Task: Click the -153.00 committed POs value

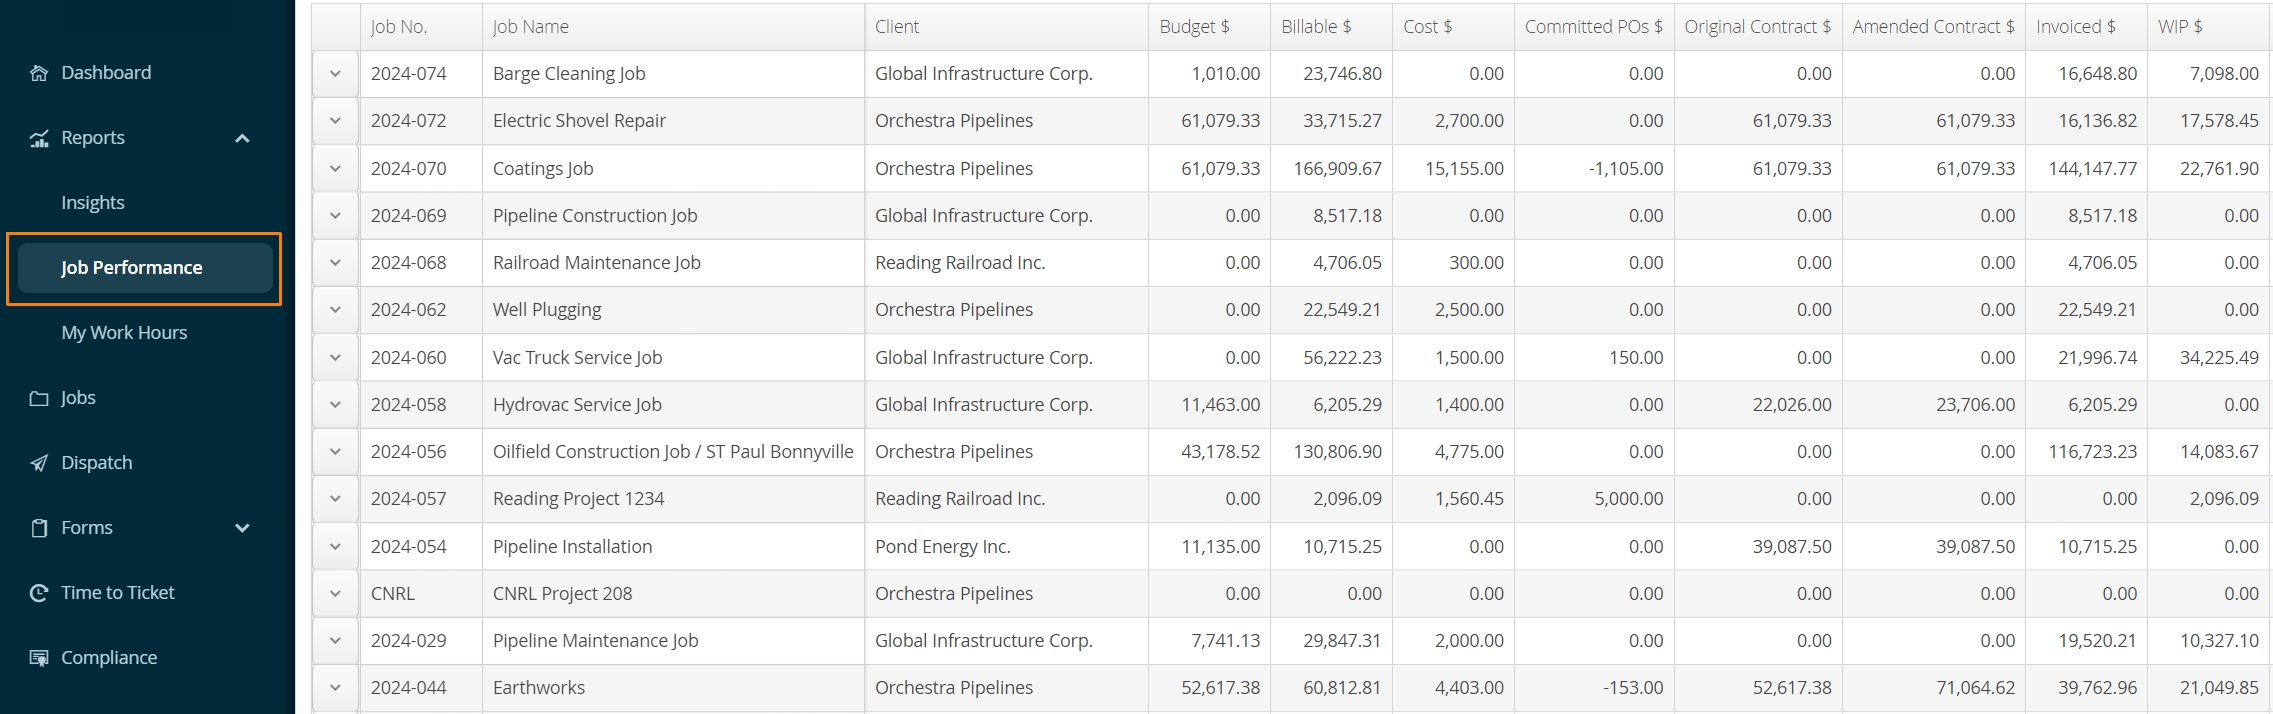Action: point(1634,688)
